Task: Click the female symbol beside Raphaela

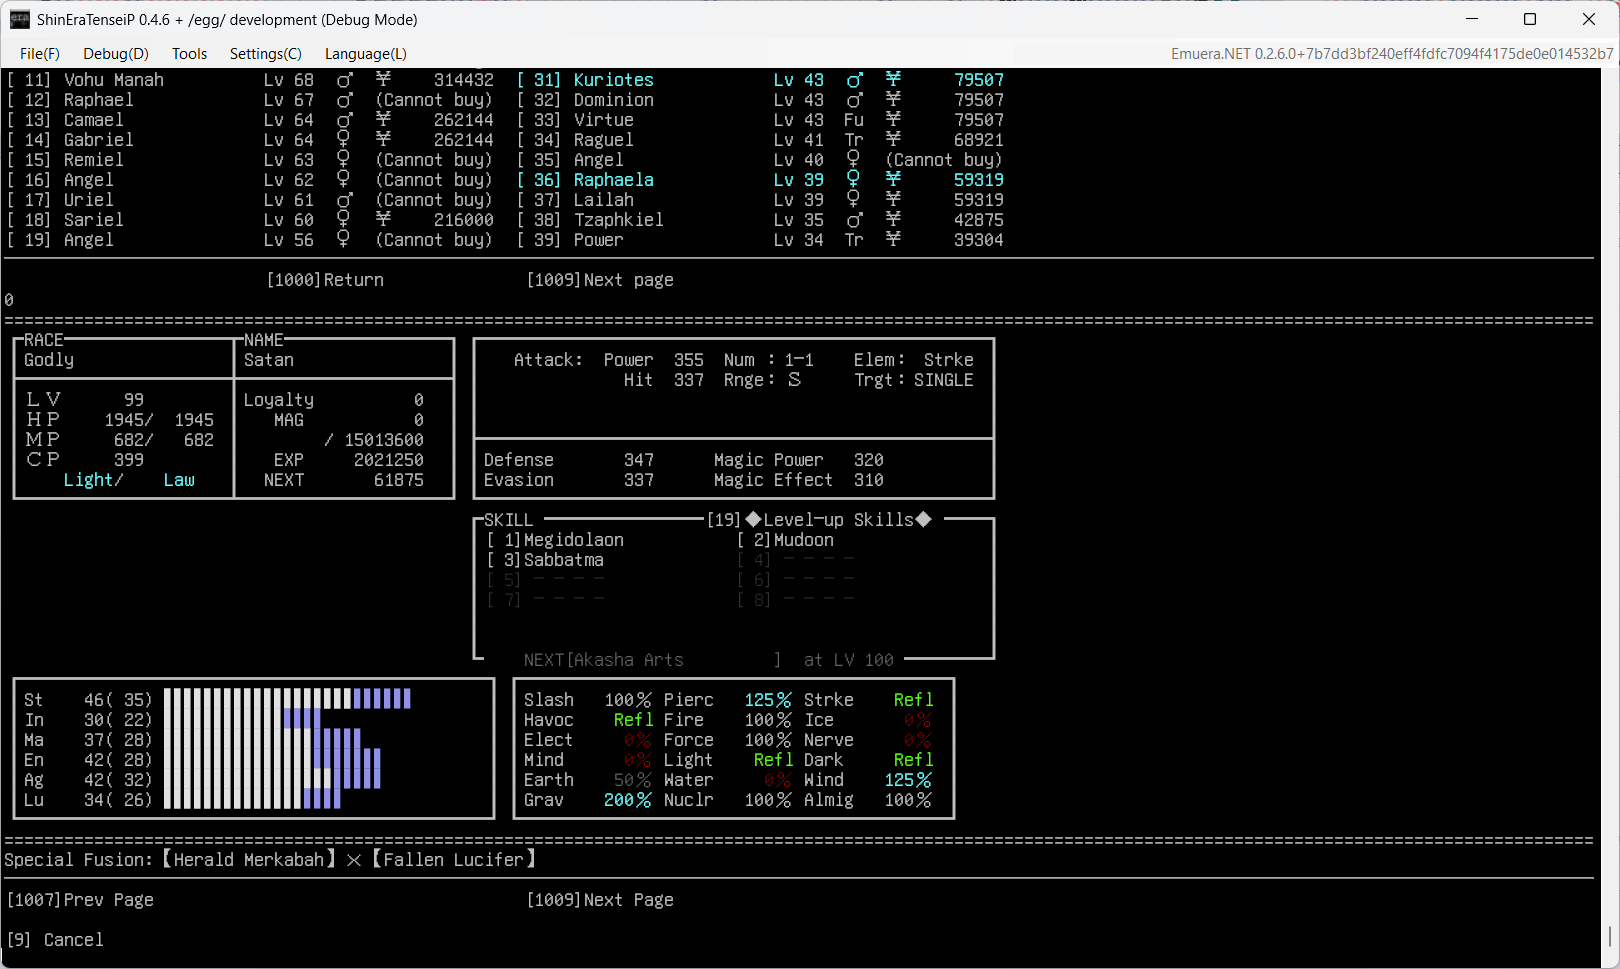Action: (x=853, y=180)
